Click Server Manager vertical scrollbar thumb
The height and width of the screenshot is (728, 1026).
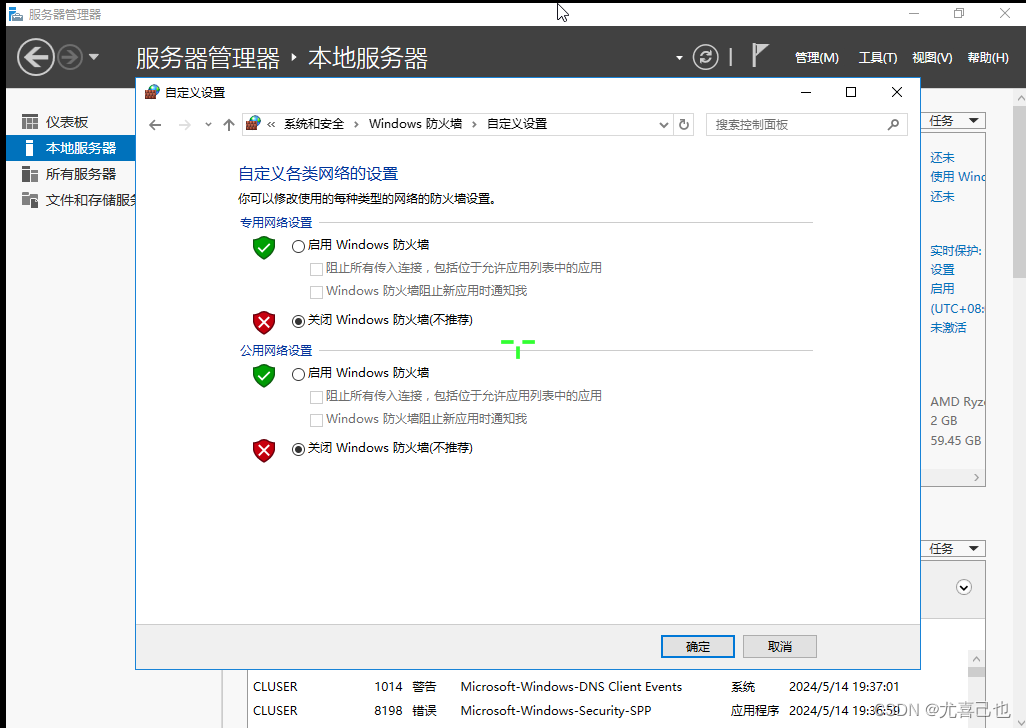coord(1019,192)
